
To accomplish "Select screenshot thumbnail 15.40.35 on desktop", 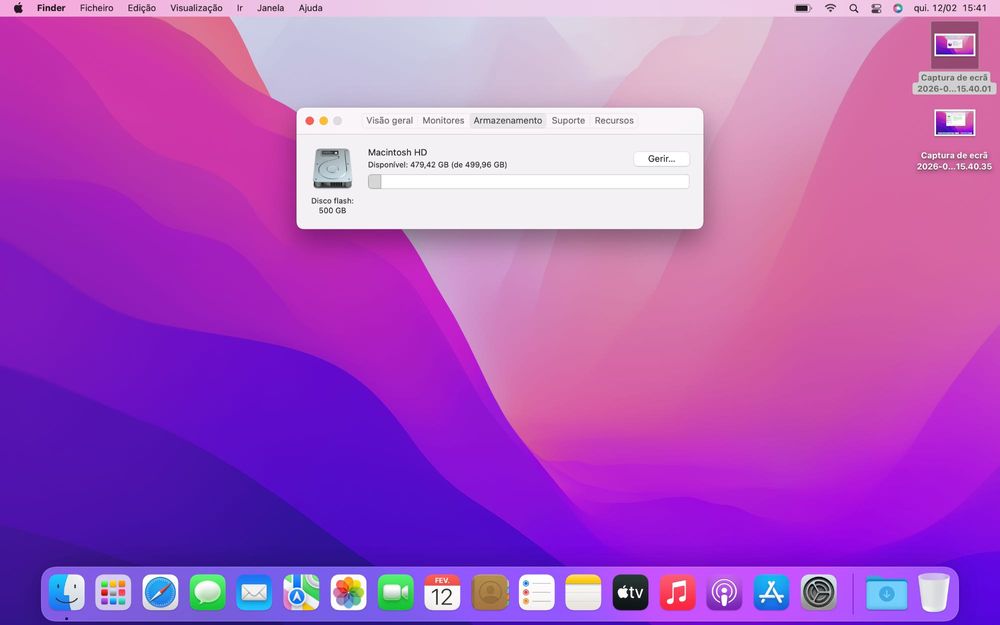I will [955, 123].
